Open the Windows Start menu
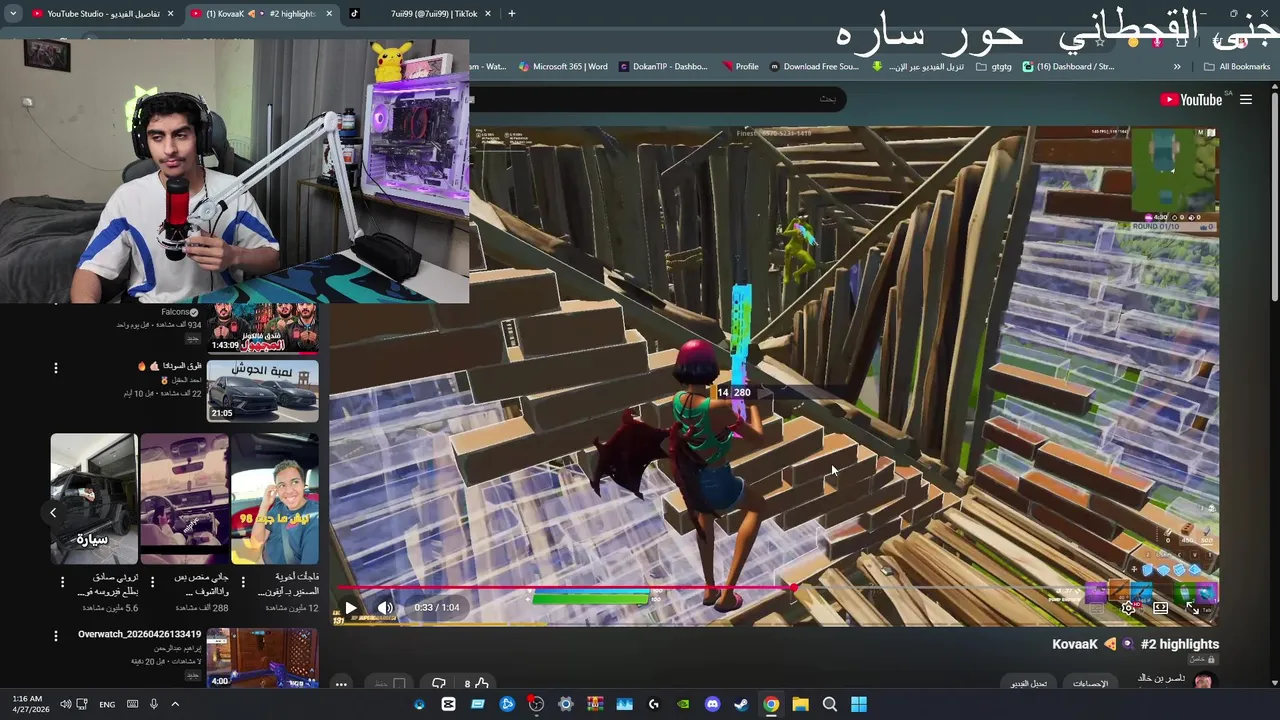The width and height of the screenshot is (1280, 720). (859, 704)
